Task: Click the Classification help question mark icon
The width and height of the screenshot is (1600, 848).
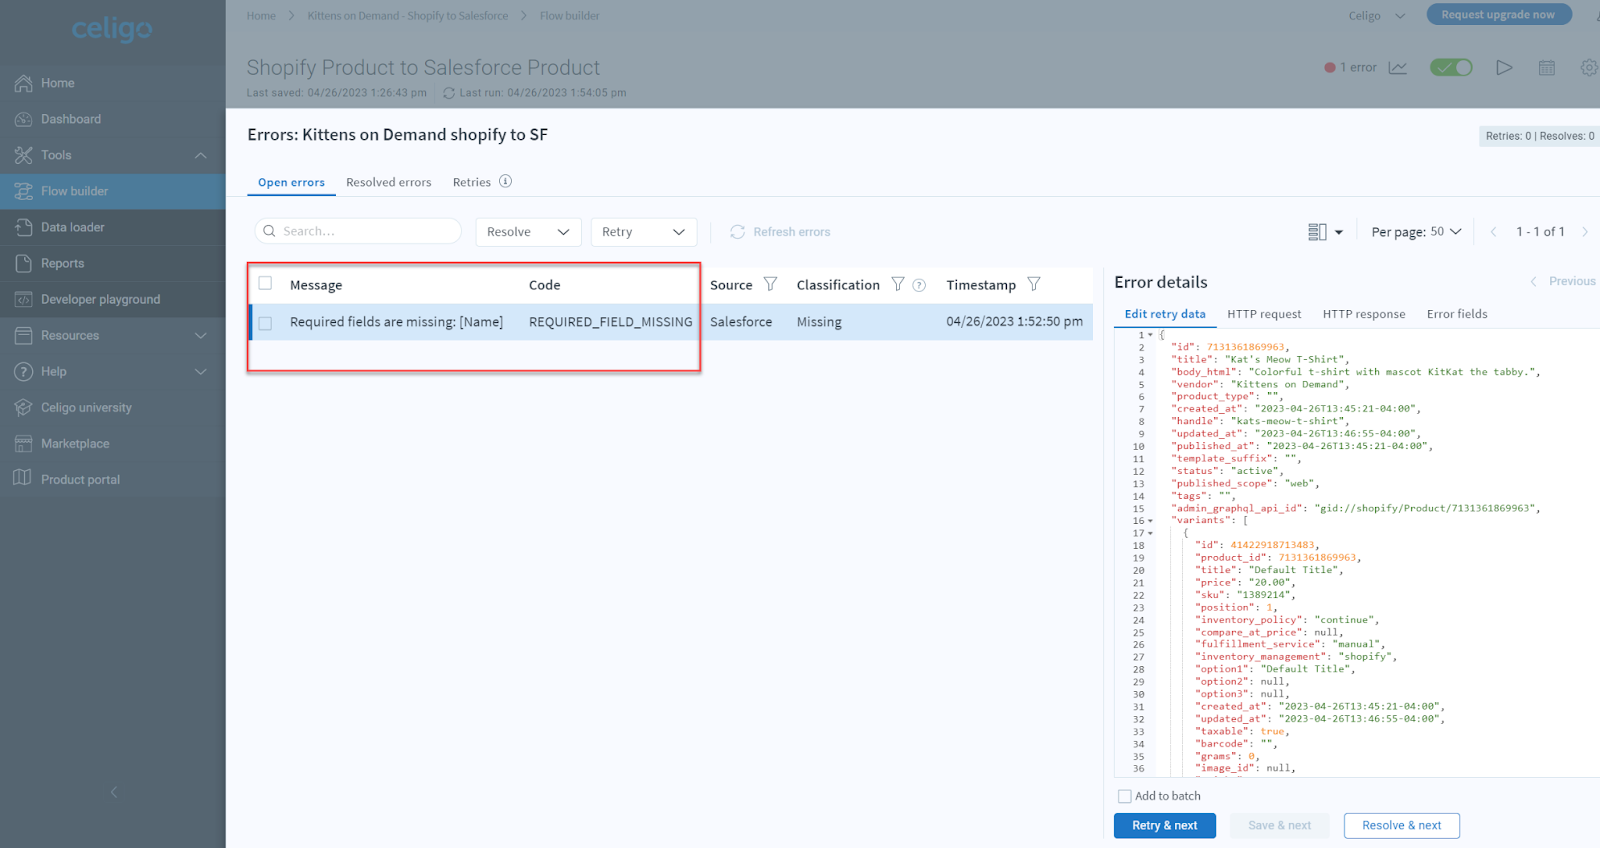Action: coord(919,285)
